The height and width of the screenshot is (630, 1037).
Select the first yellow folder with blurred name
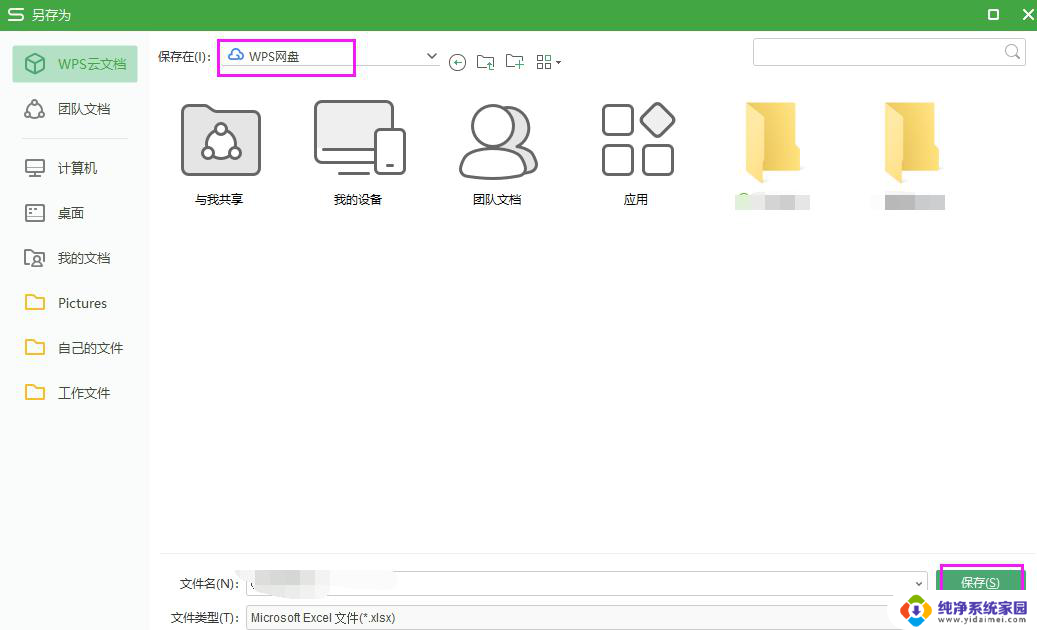(772, 156)
